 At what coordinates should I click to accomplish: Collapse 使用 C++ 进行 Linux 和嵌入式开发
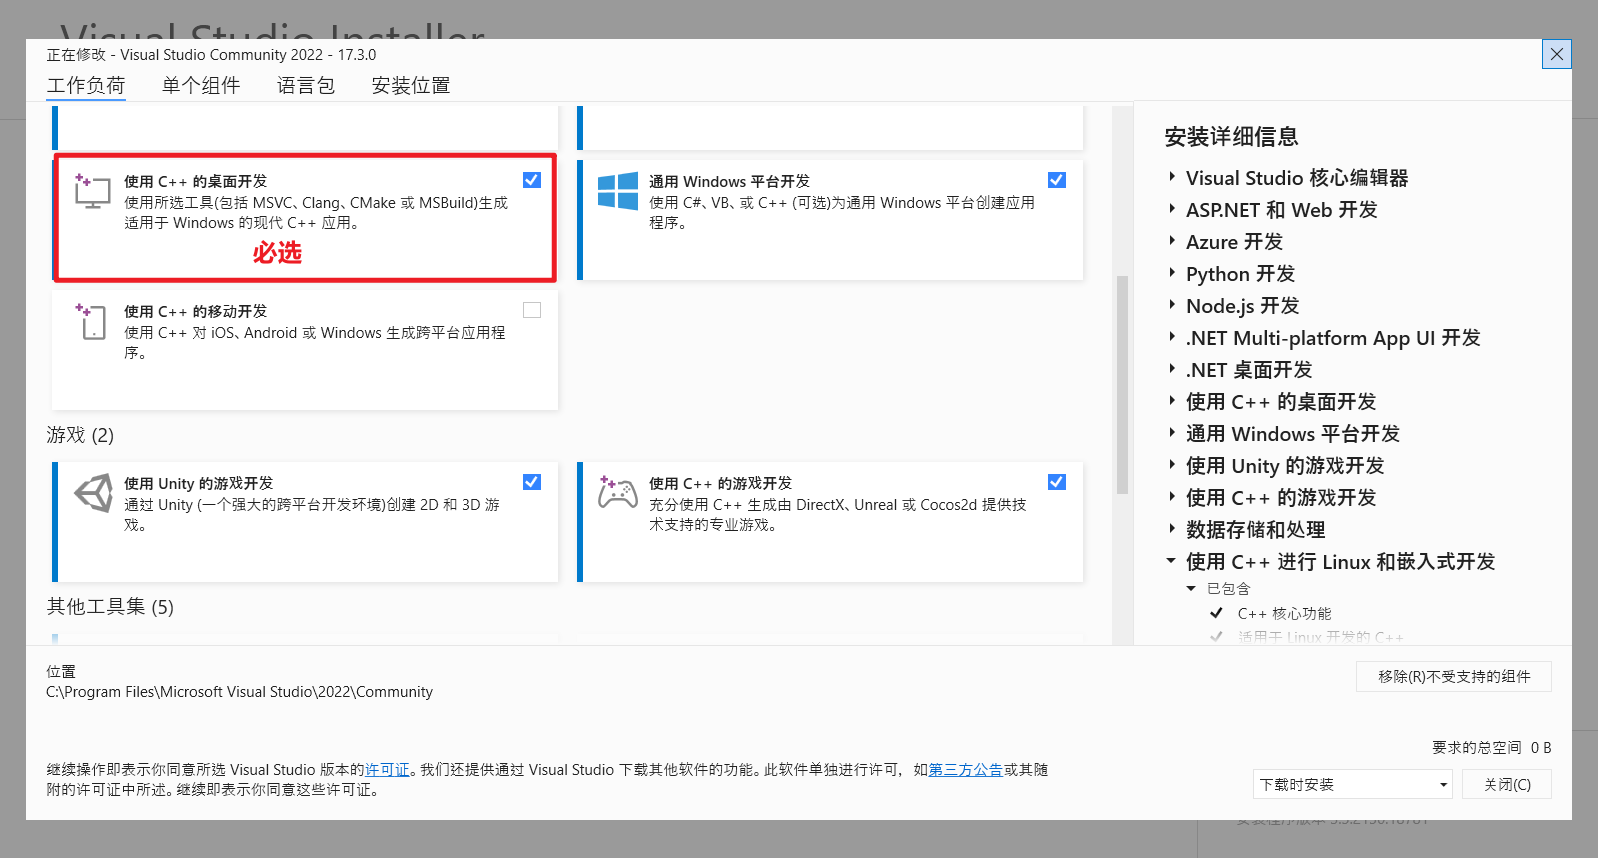[1171, 561]
